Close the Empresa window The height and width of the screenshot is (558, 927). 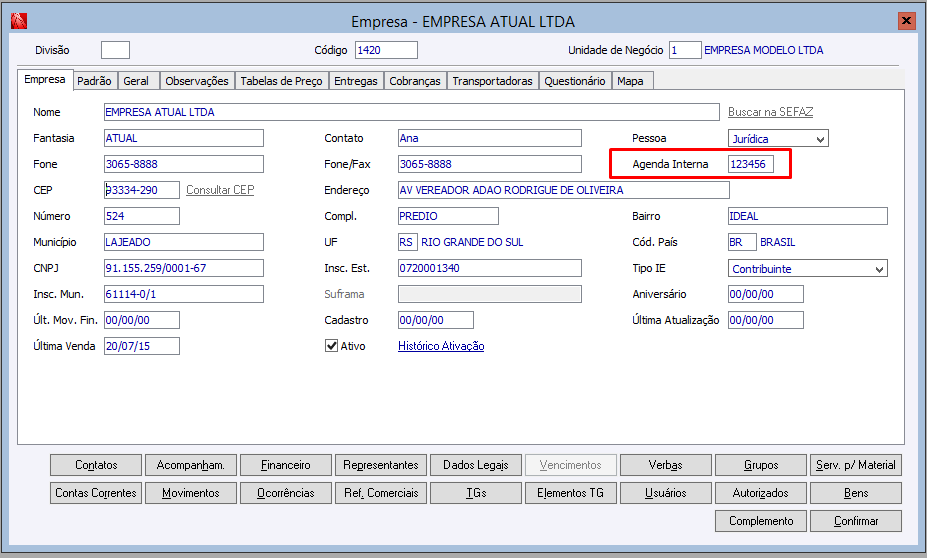(x=906, y=21)
